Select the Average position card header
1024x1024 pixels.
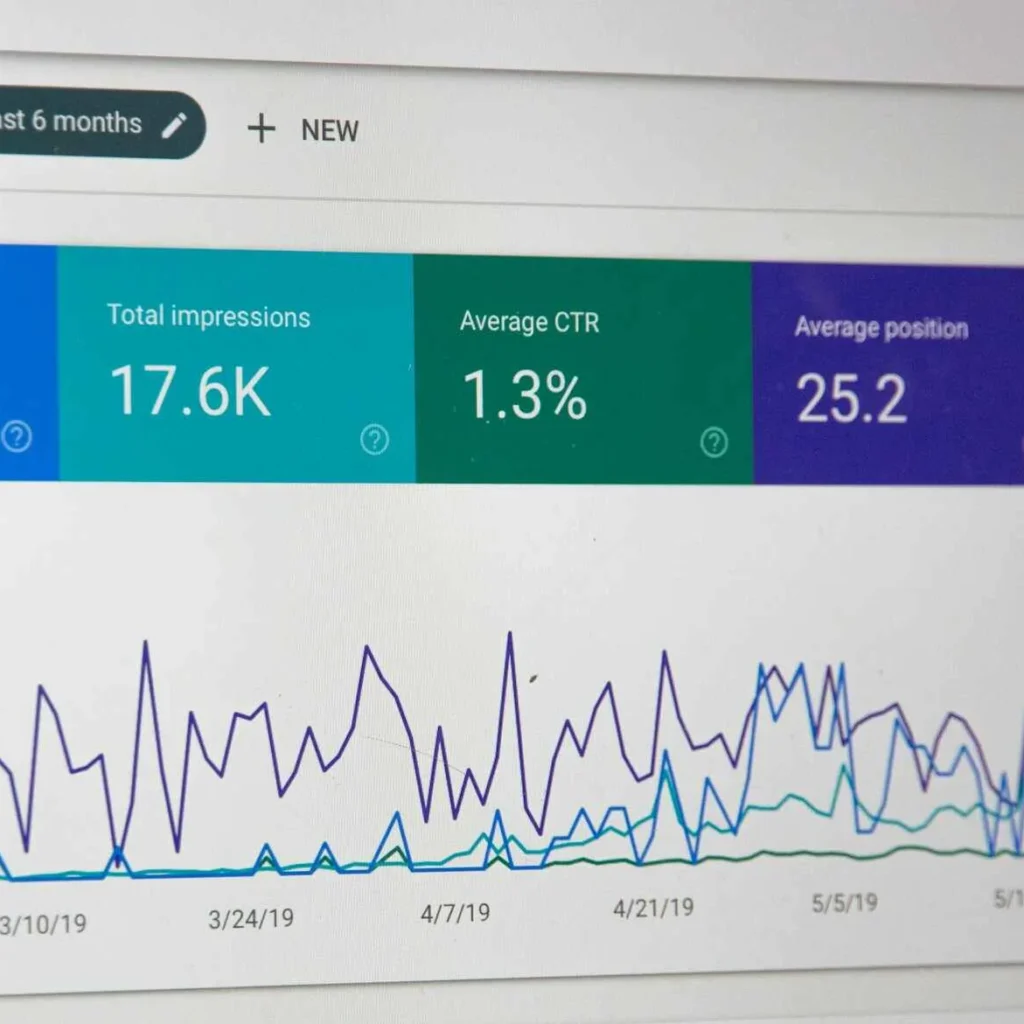click(x=881, y=328)
